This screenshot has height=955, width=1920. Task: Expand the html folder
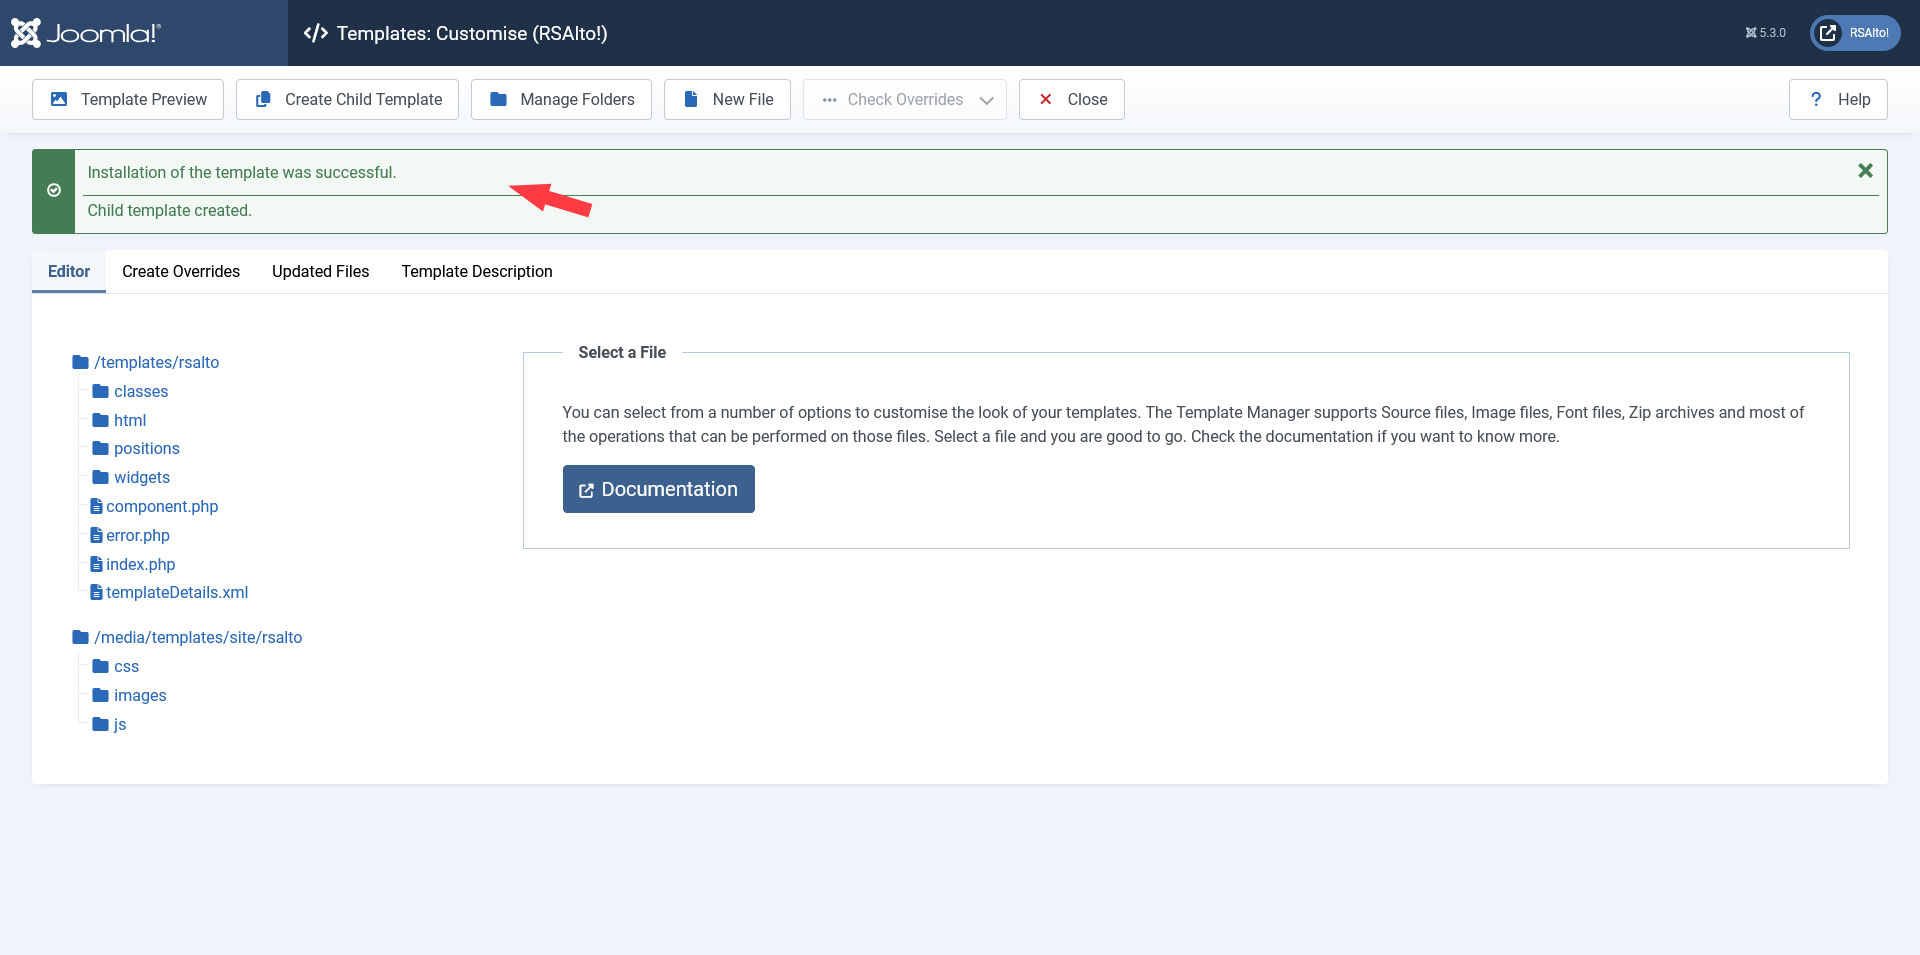[x=119, y=420]
